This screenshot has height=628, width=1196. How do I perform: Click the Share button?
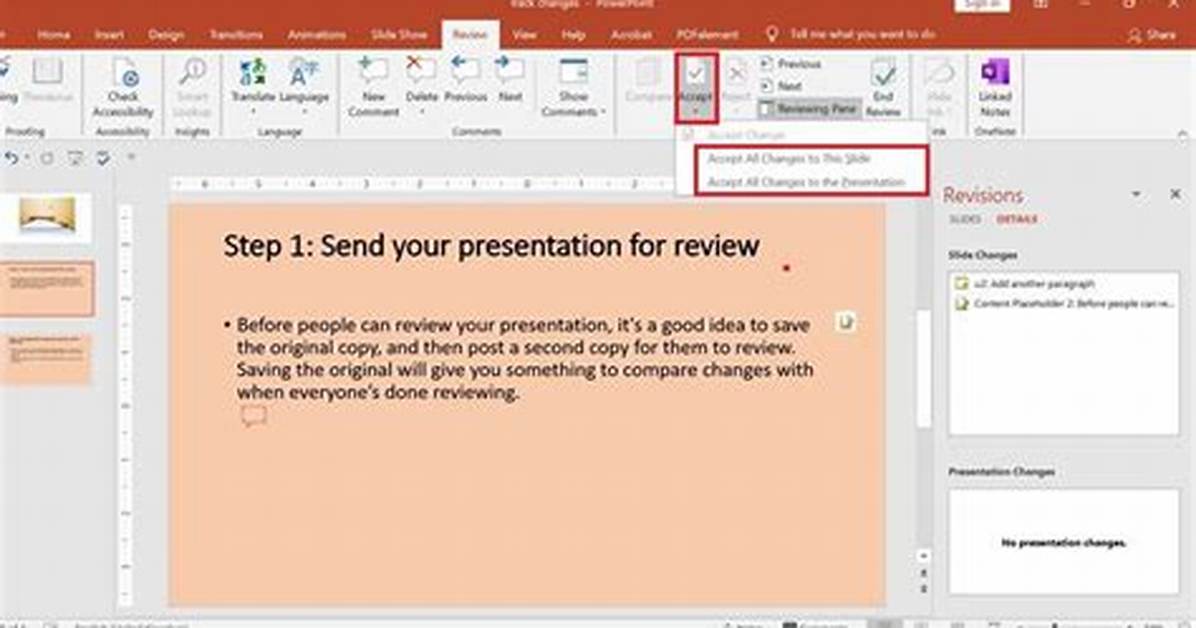pyautogui.click(x=1152, y=34)
